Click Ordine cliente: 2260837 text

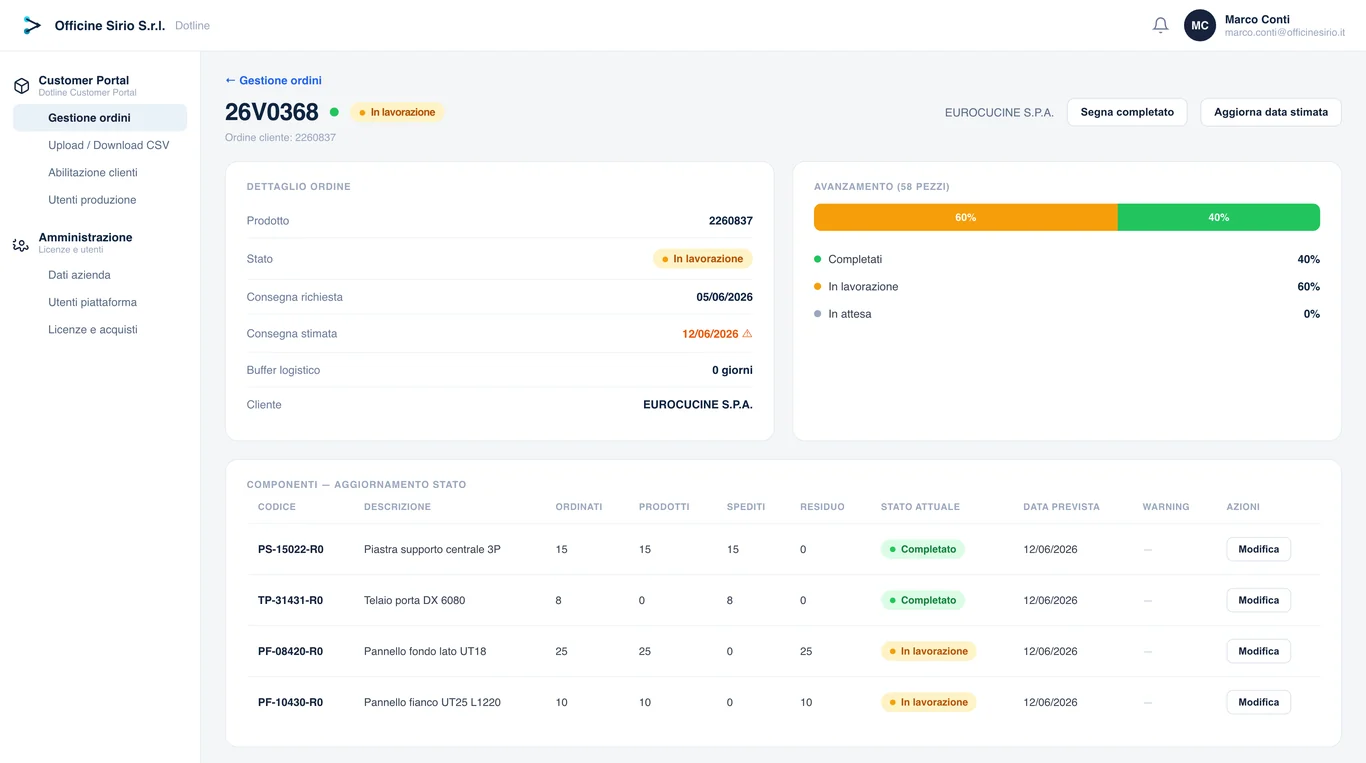click(280, 137)
